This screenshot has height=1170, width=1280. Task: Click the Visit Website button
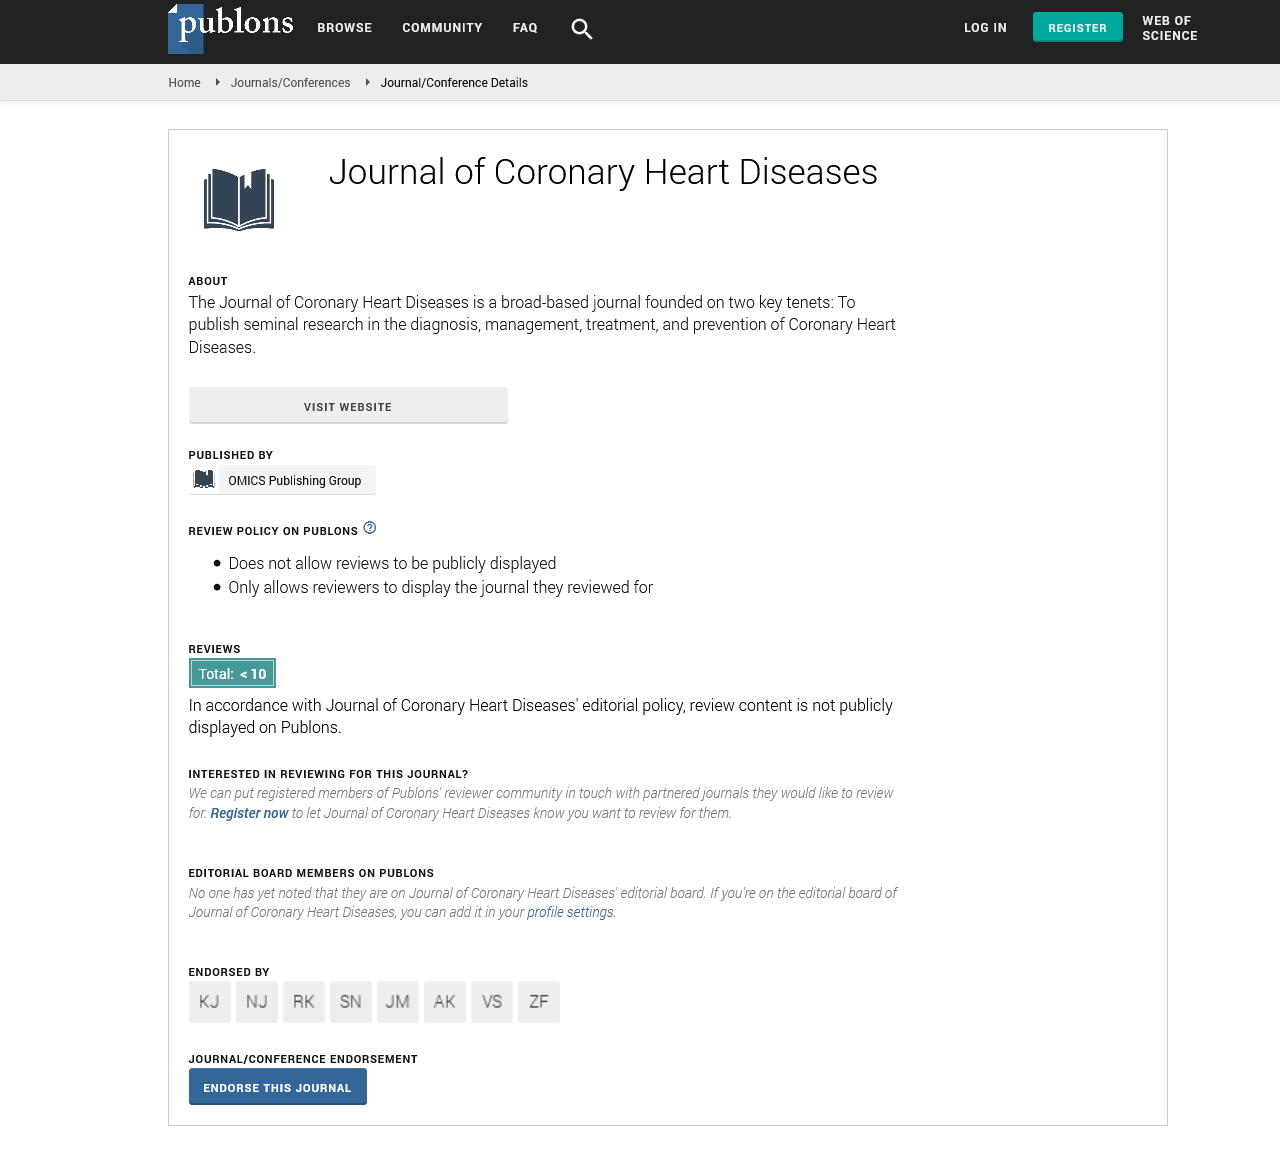coord(348,406)
